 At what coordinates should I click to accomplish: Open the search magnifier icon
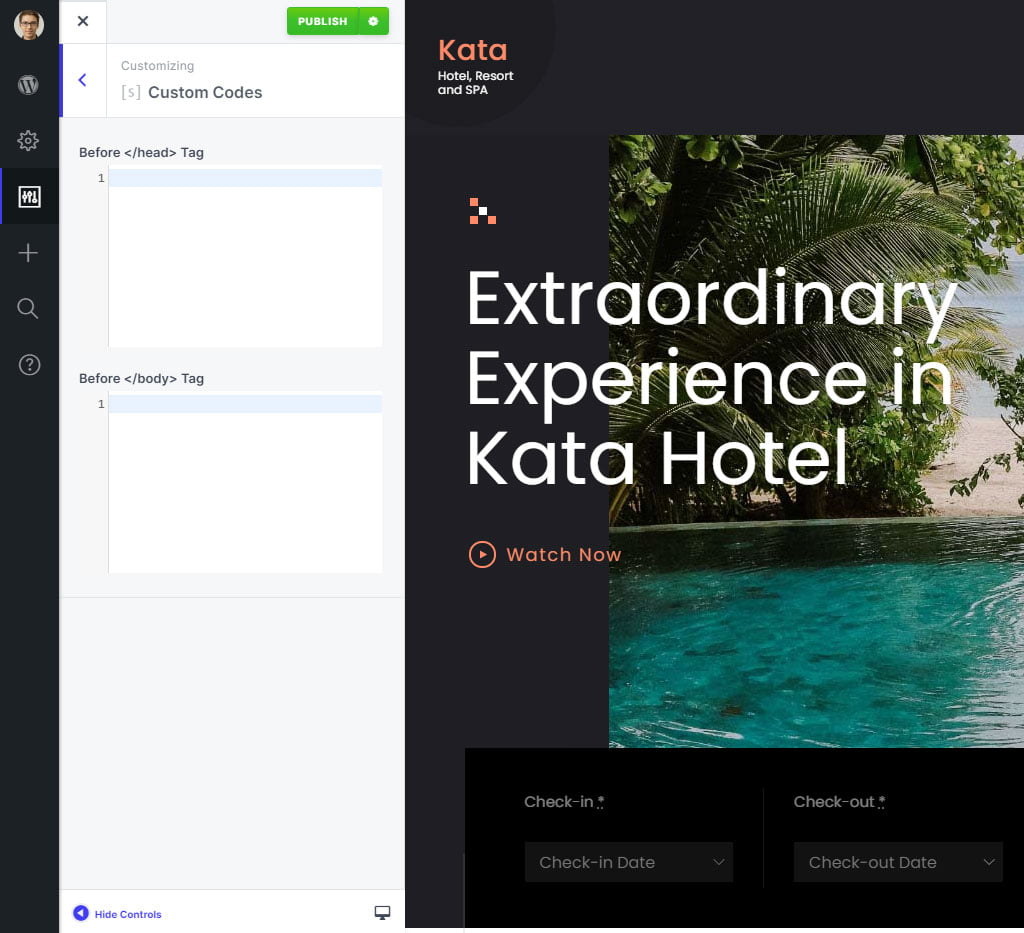click(29, 308)
